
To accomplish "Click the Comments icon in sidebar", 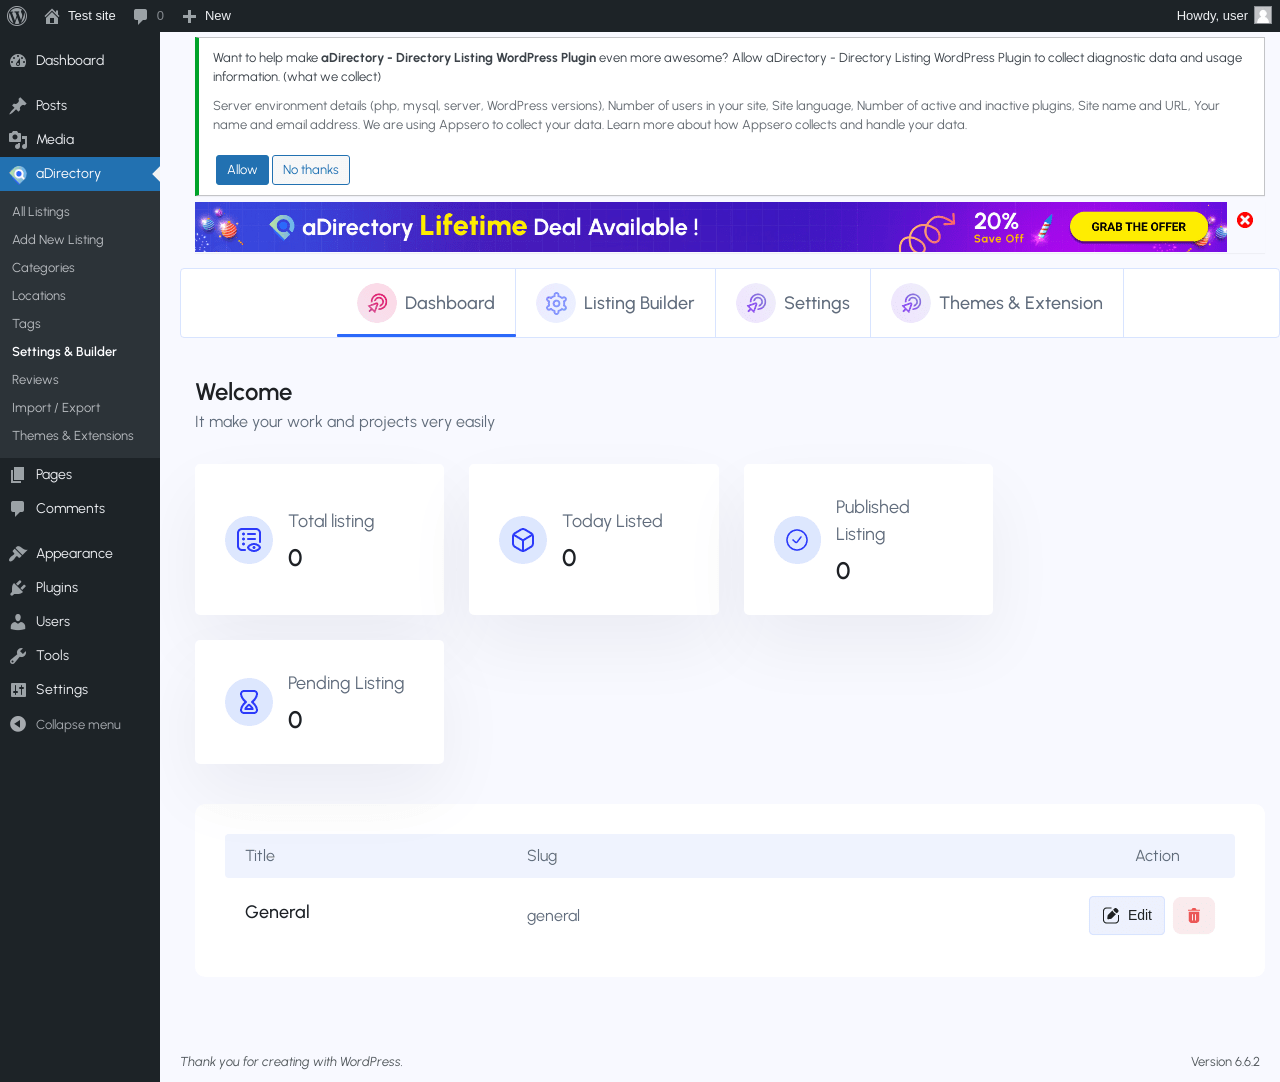I will (18, 509).
